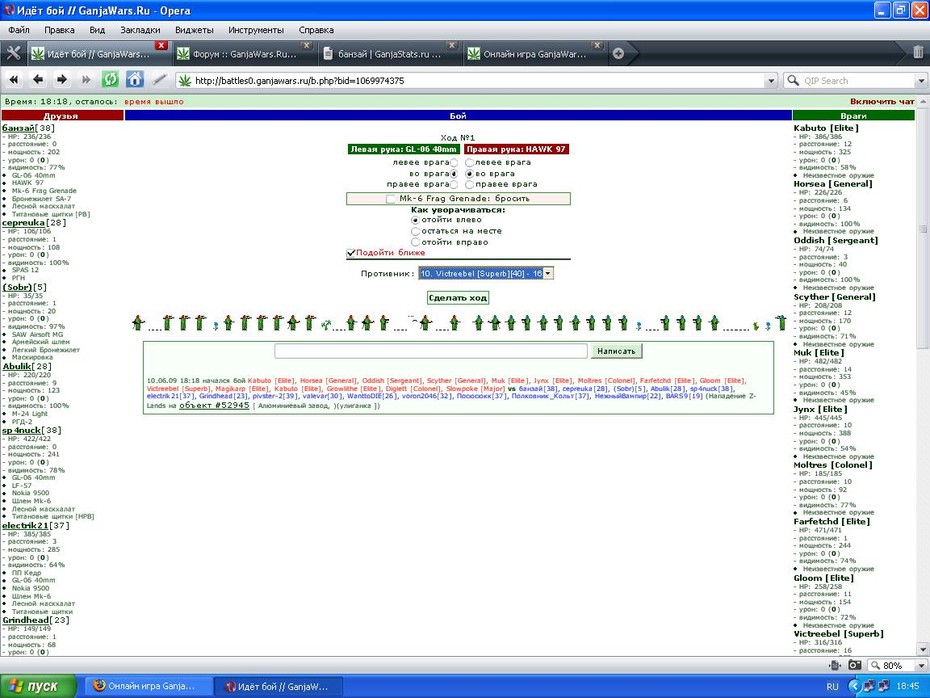Select right hand 'левее врага' radio

pos(469,162)
